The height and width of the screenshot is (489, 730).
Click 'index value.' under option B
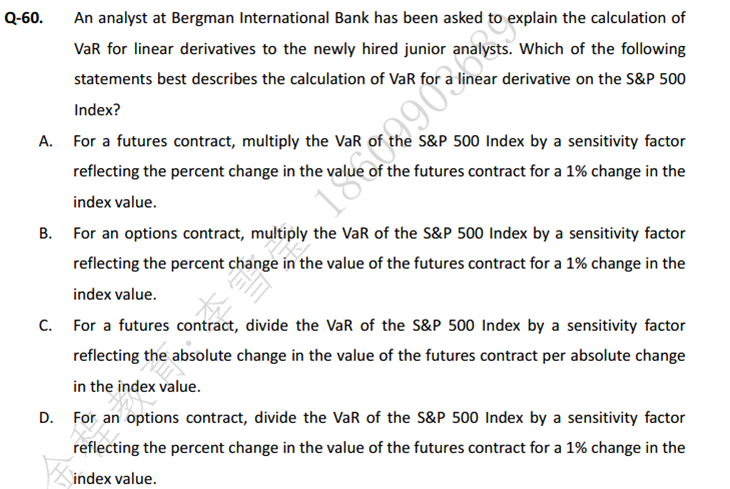pos(115,295)
